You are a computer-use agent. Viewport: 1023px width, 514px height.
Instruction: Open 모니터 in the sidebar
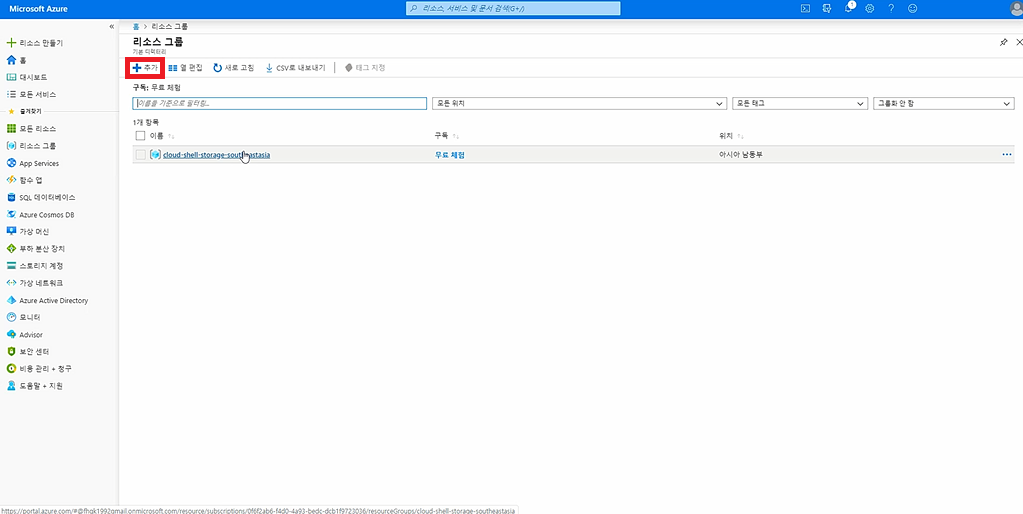pyautogui.click(x=23, y=317)
